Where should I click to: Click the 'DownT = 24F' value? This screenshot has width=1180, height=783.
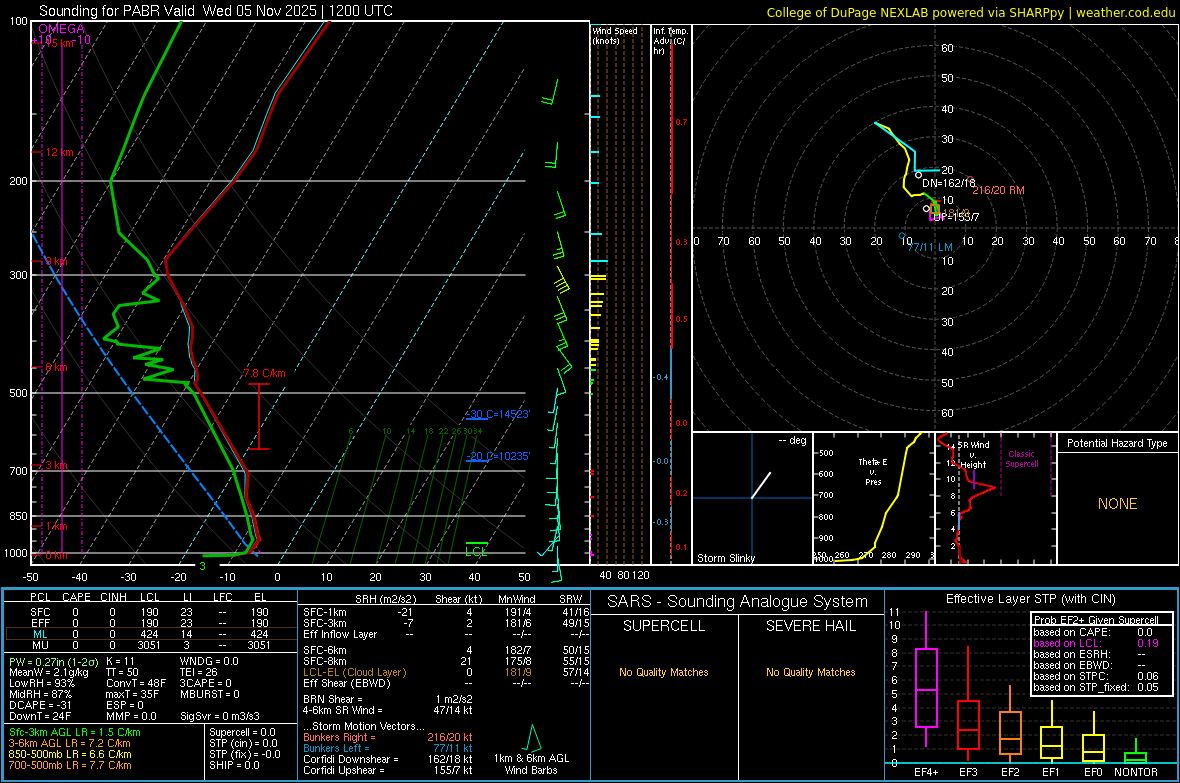40,716
